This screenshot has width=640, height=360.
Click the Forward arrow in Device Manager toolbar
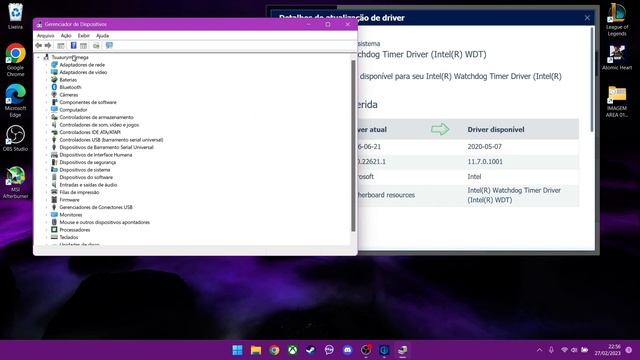tap(48, 45)
